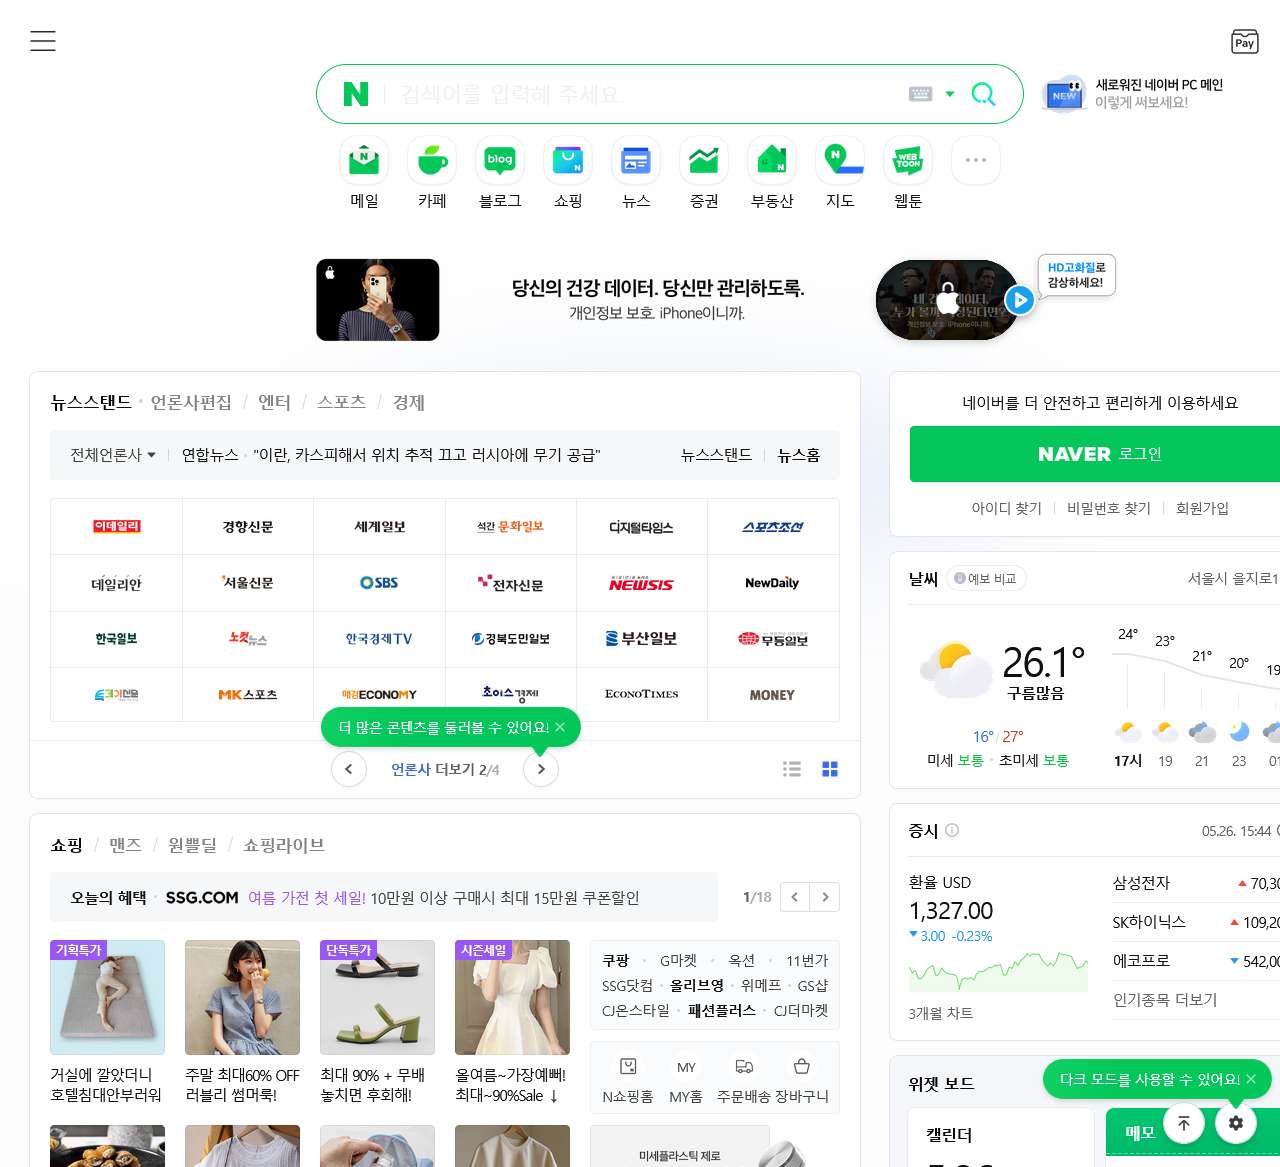Toggle the 예보 비교 weather forecast comparison

tap(986, 578)
